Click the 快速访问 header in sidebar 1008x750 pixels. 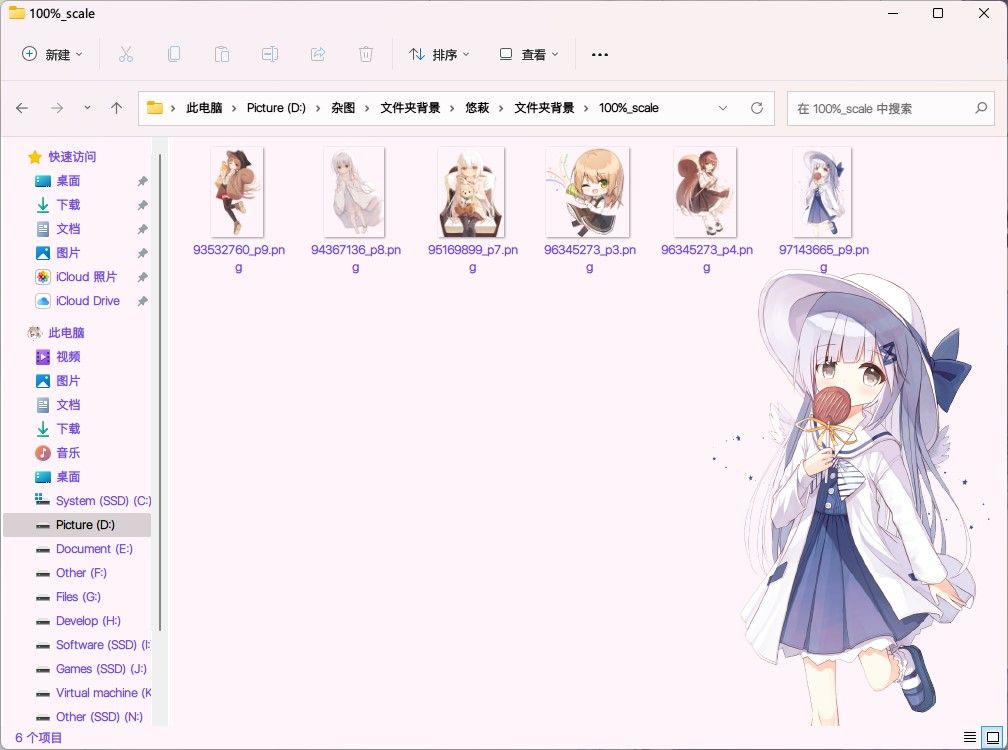72,157
